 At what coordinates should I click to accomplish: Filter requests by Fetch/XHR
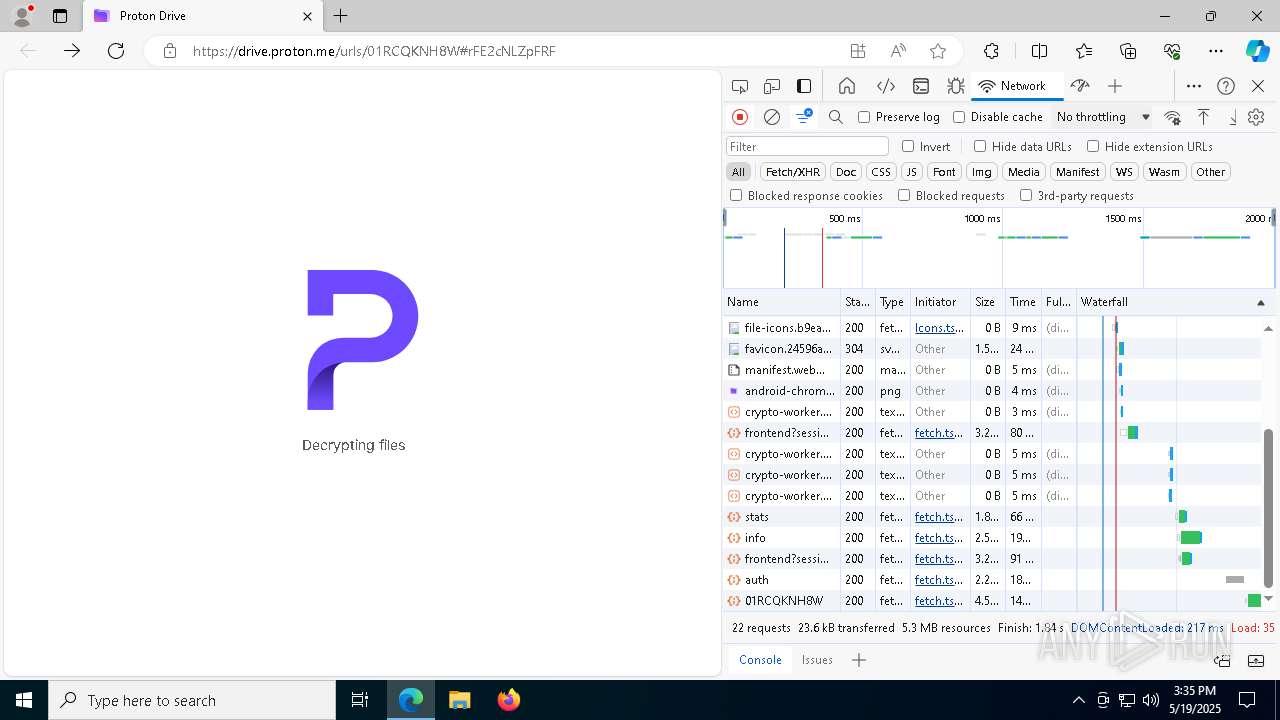click(793, 172)
